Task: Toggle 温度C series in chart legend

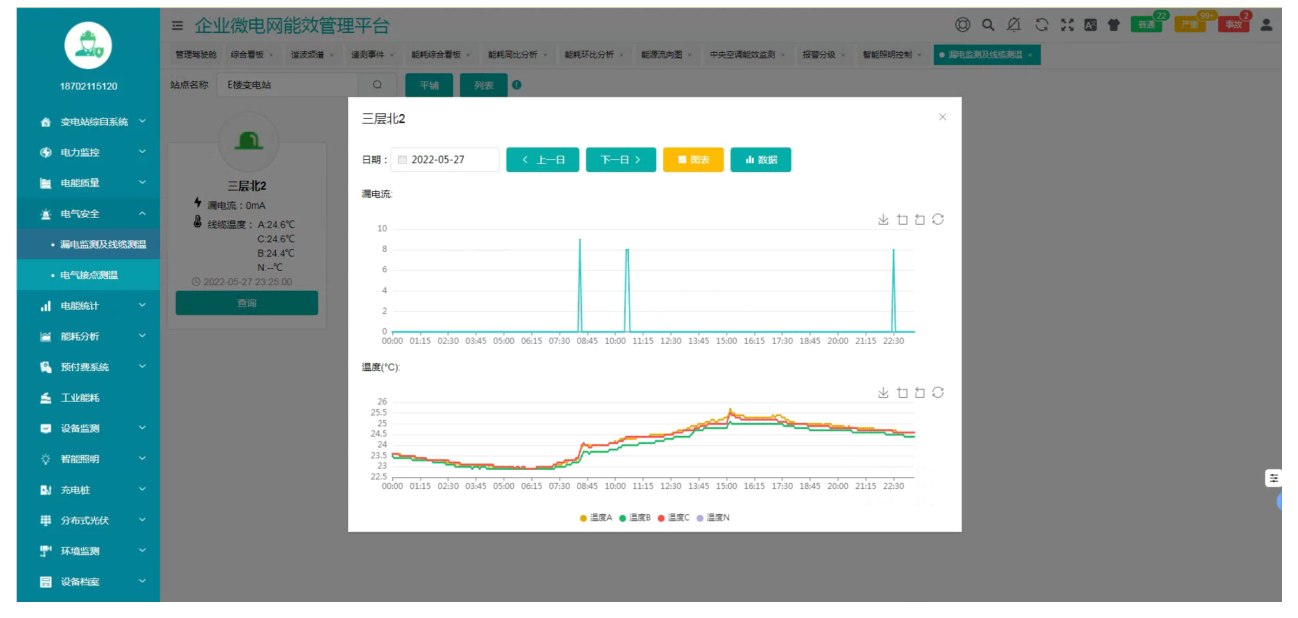Action: [674, 518]
